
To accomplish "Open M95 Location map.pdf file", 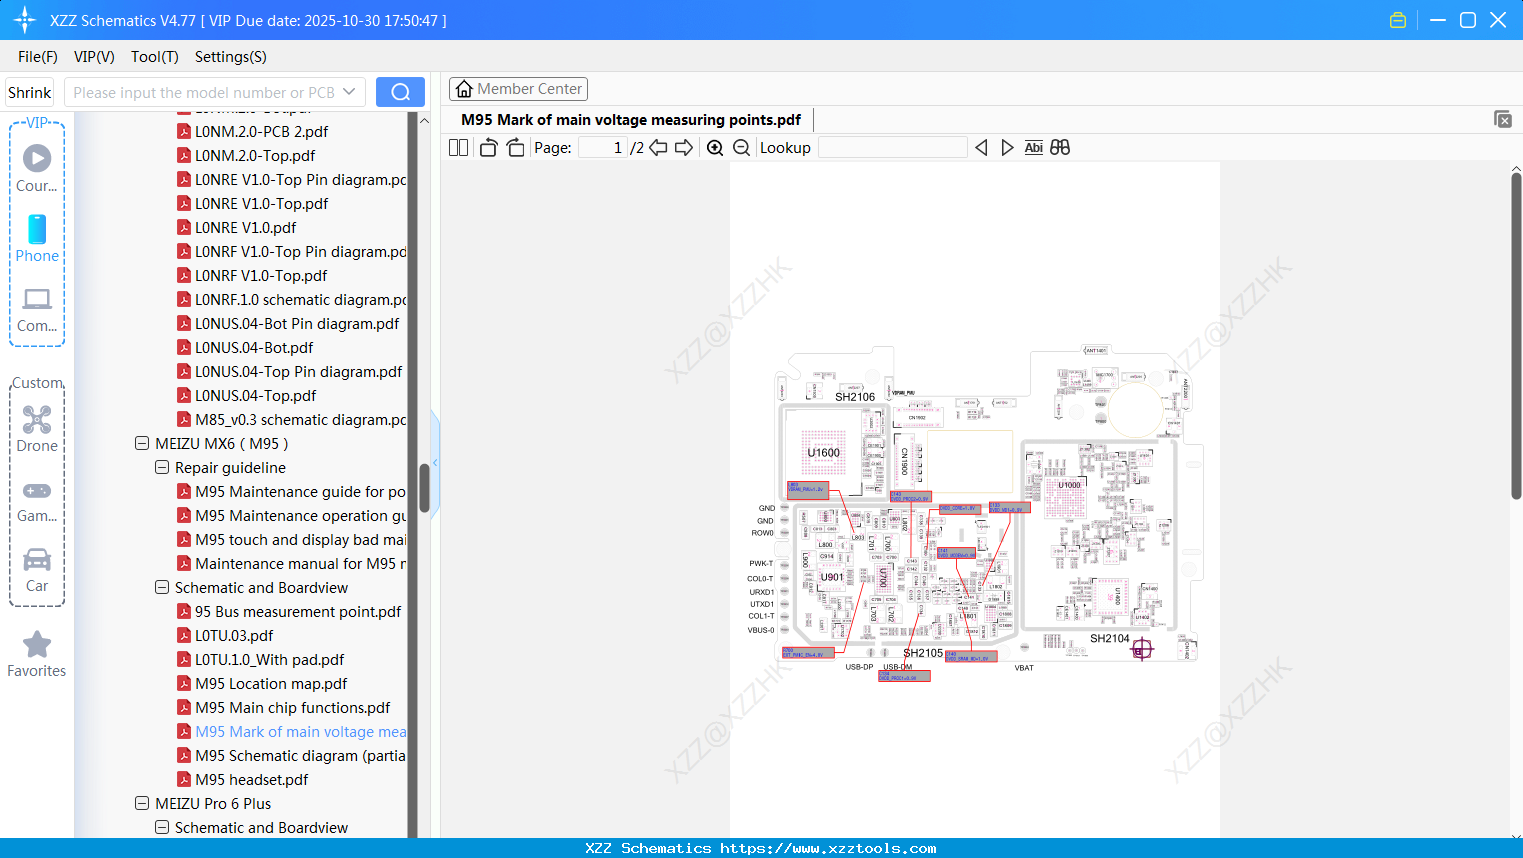I will pos(271,684).
